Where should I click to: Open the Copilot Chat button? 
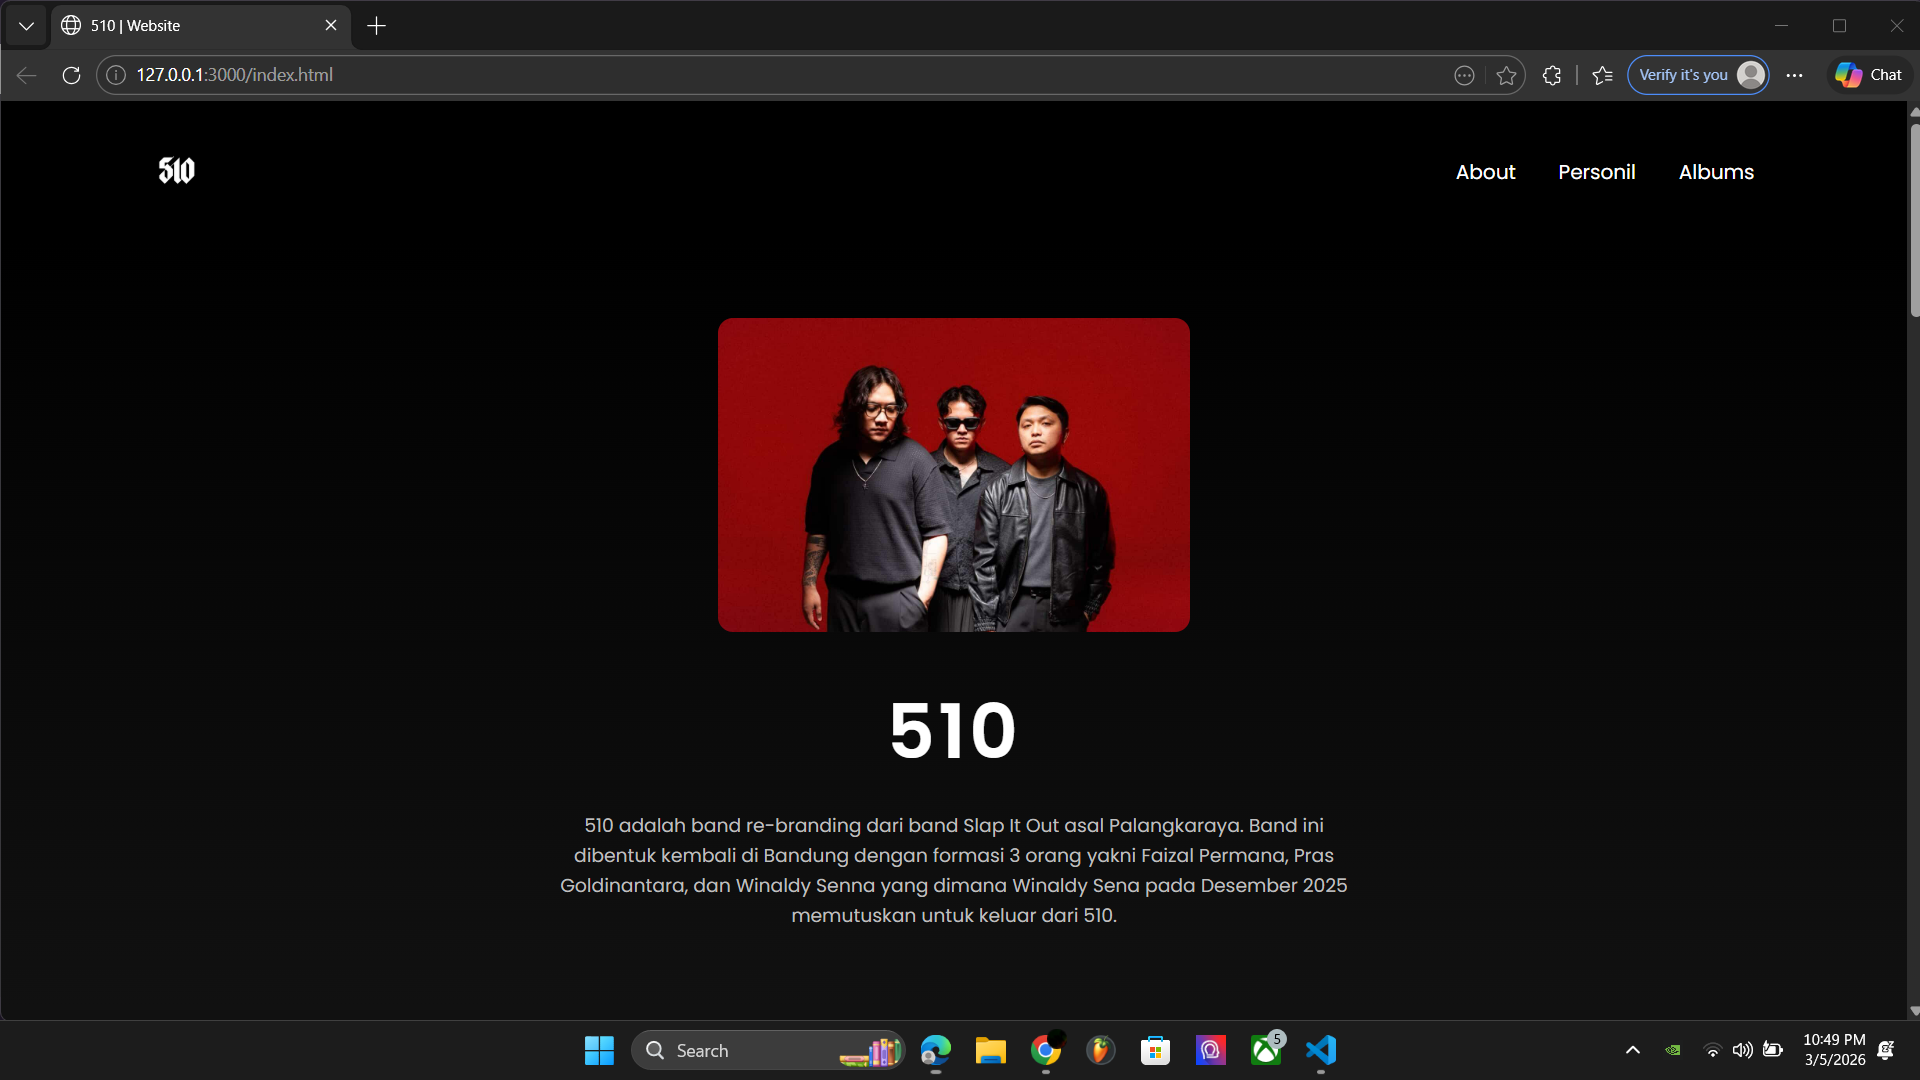1868,75
